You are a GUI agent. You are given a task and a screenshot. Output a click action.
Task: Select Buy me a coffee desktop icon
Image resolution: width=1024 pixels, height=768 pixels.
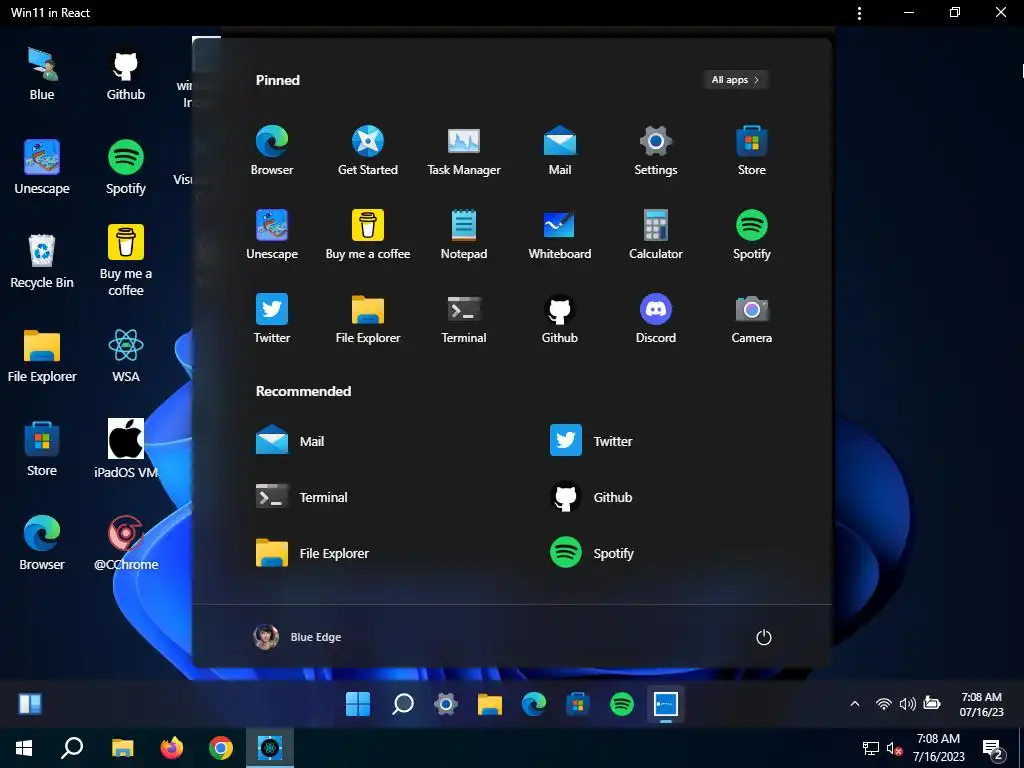pos(125,261)
